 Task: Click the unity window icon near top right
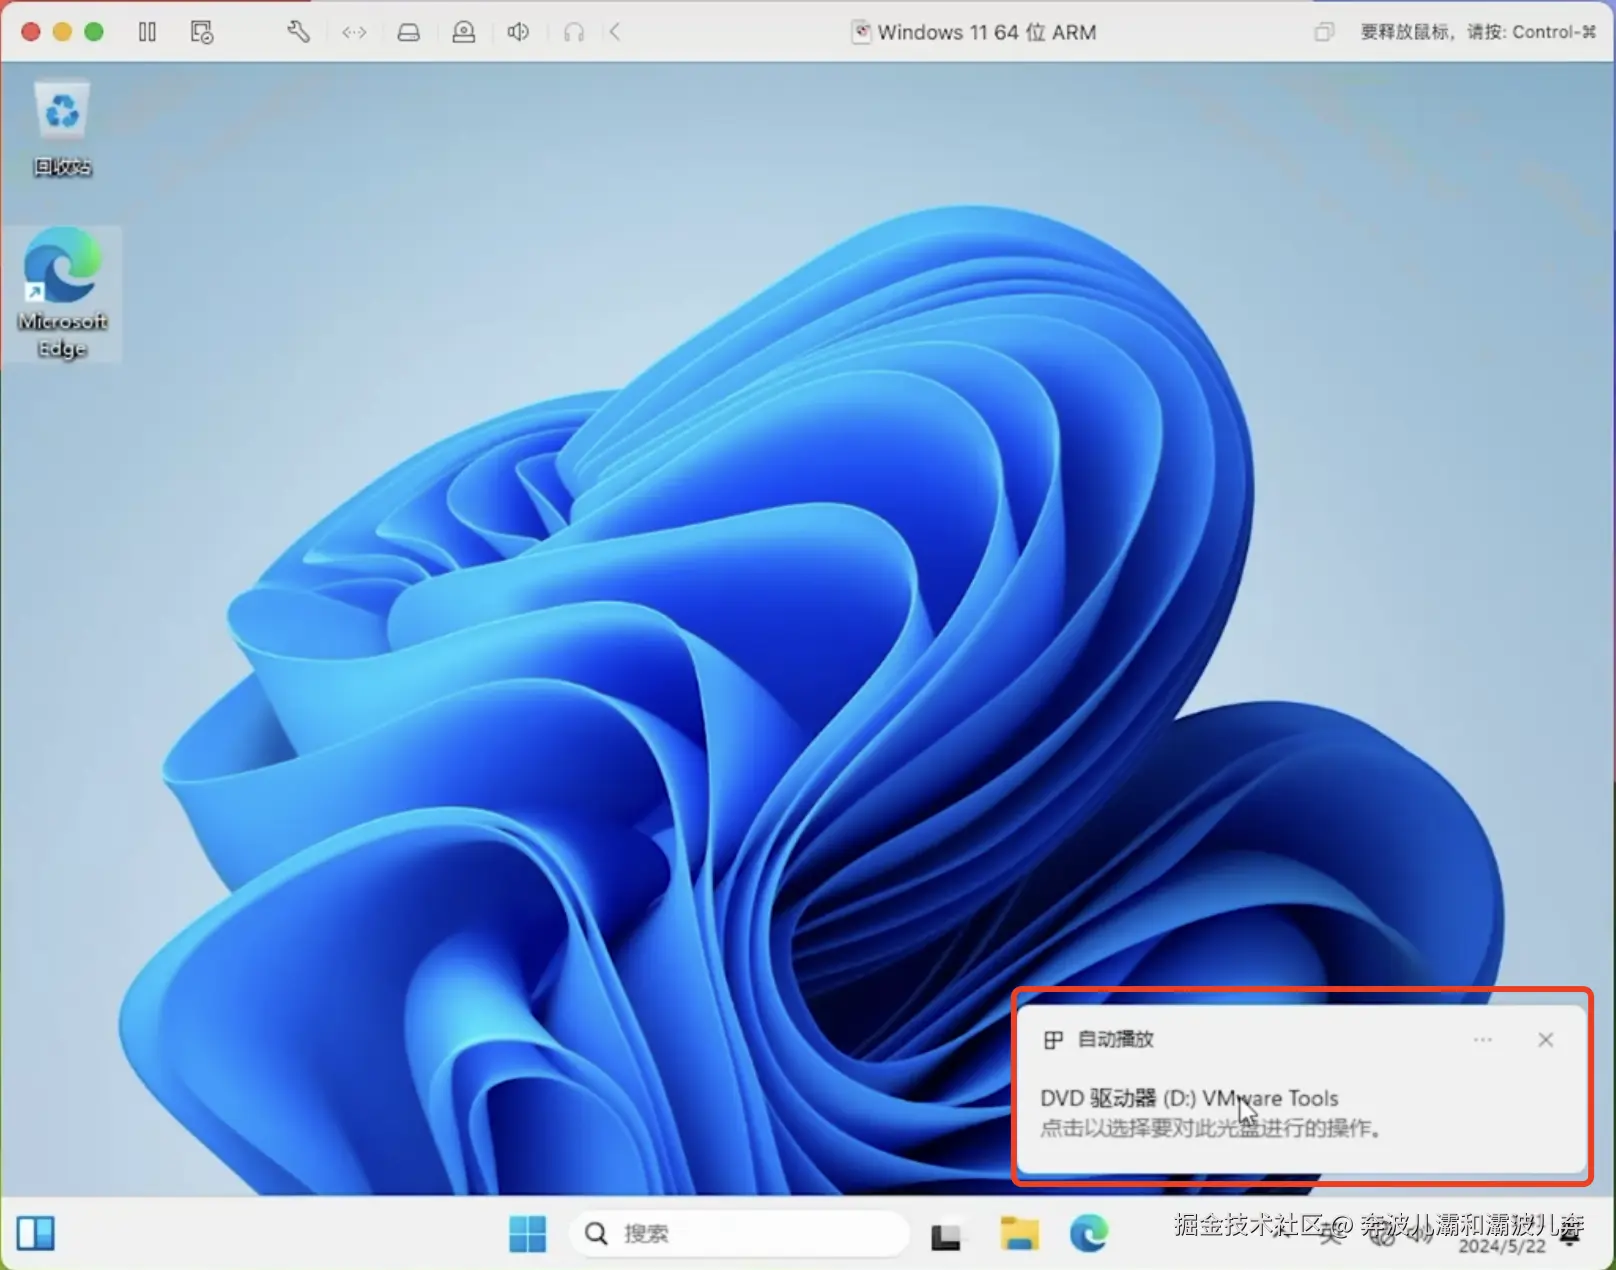pos(1324,32)
